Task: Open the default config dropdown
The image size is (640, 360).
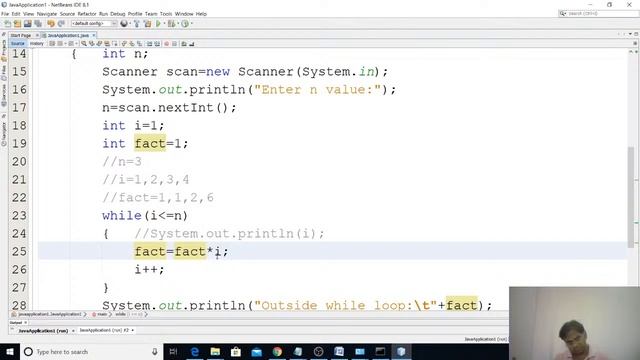Action: [x=94, y=24]
